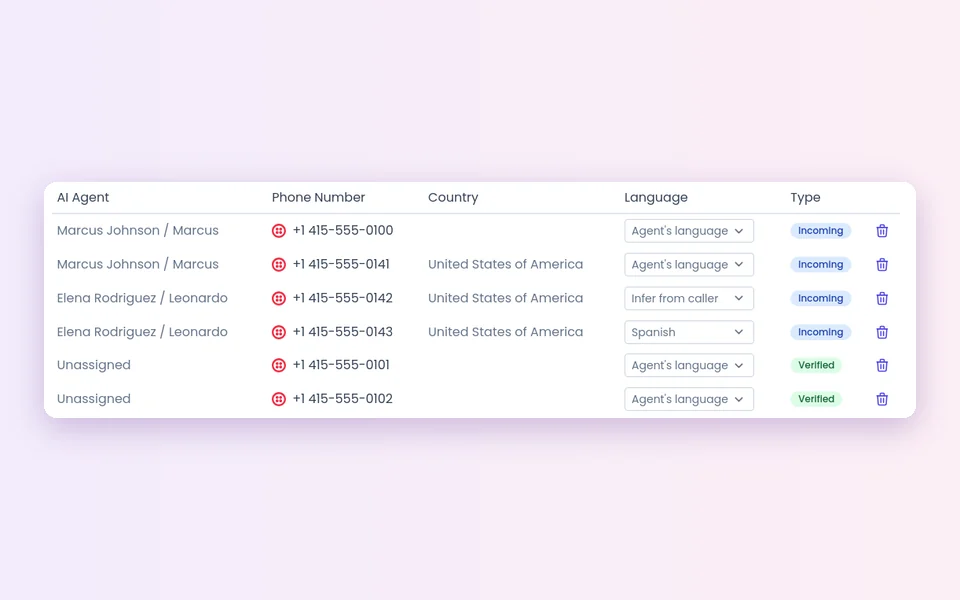
Task: Click the Twilio icon beside +1 415-555-0100
Action: coord(279,231)
